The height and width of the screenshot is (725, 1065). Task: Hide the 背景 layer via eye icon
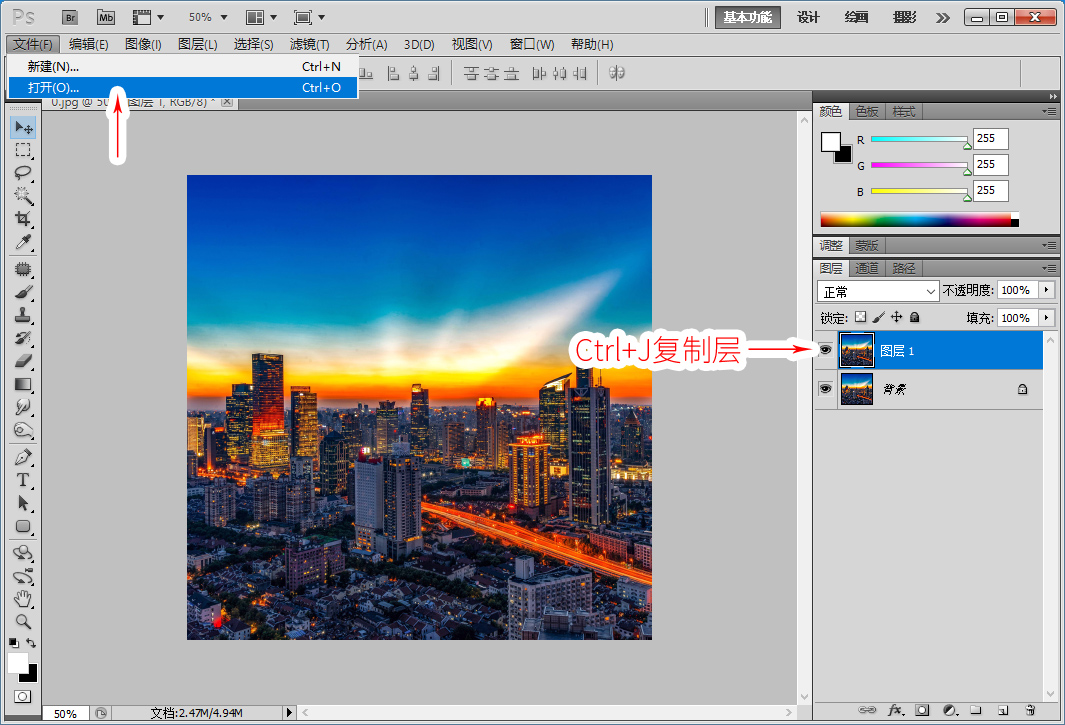point(825,389)
